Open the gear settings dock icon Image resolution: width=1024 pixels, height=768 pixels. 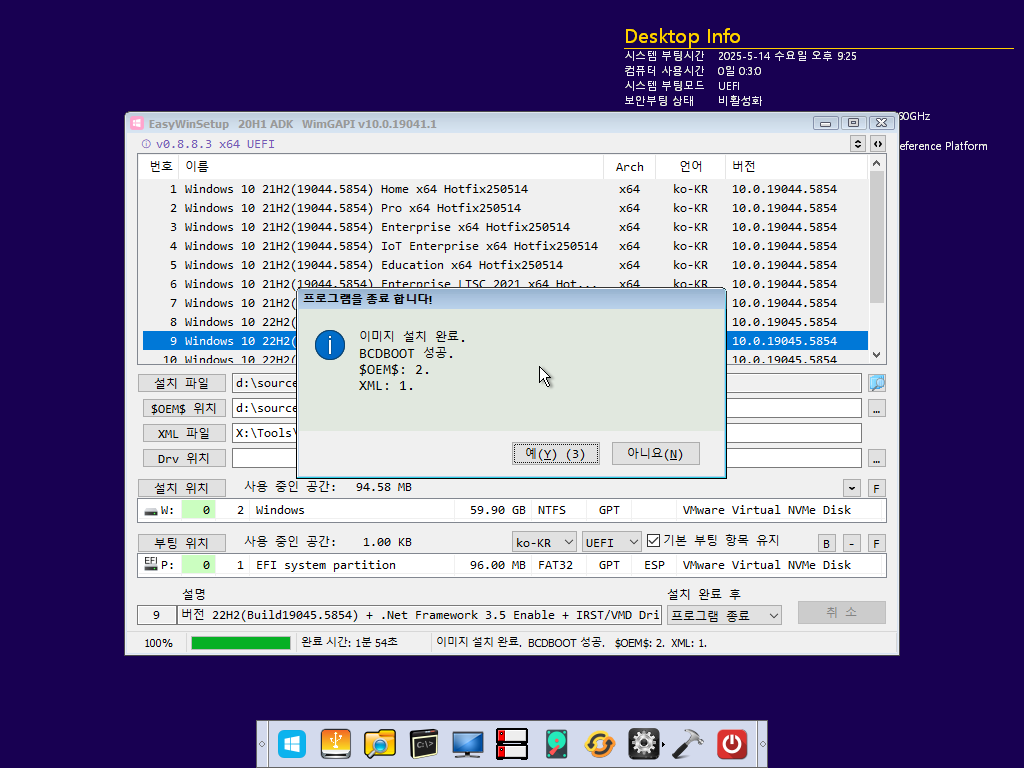(x=643, y=744)
